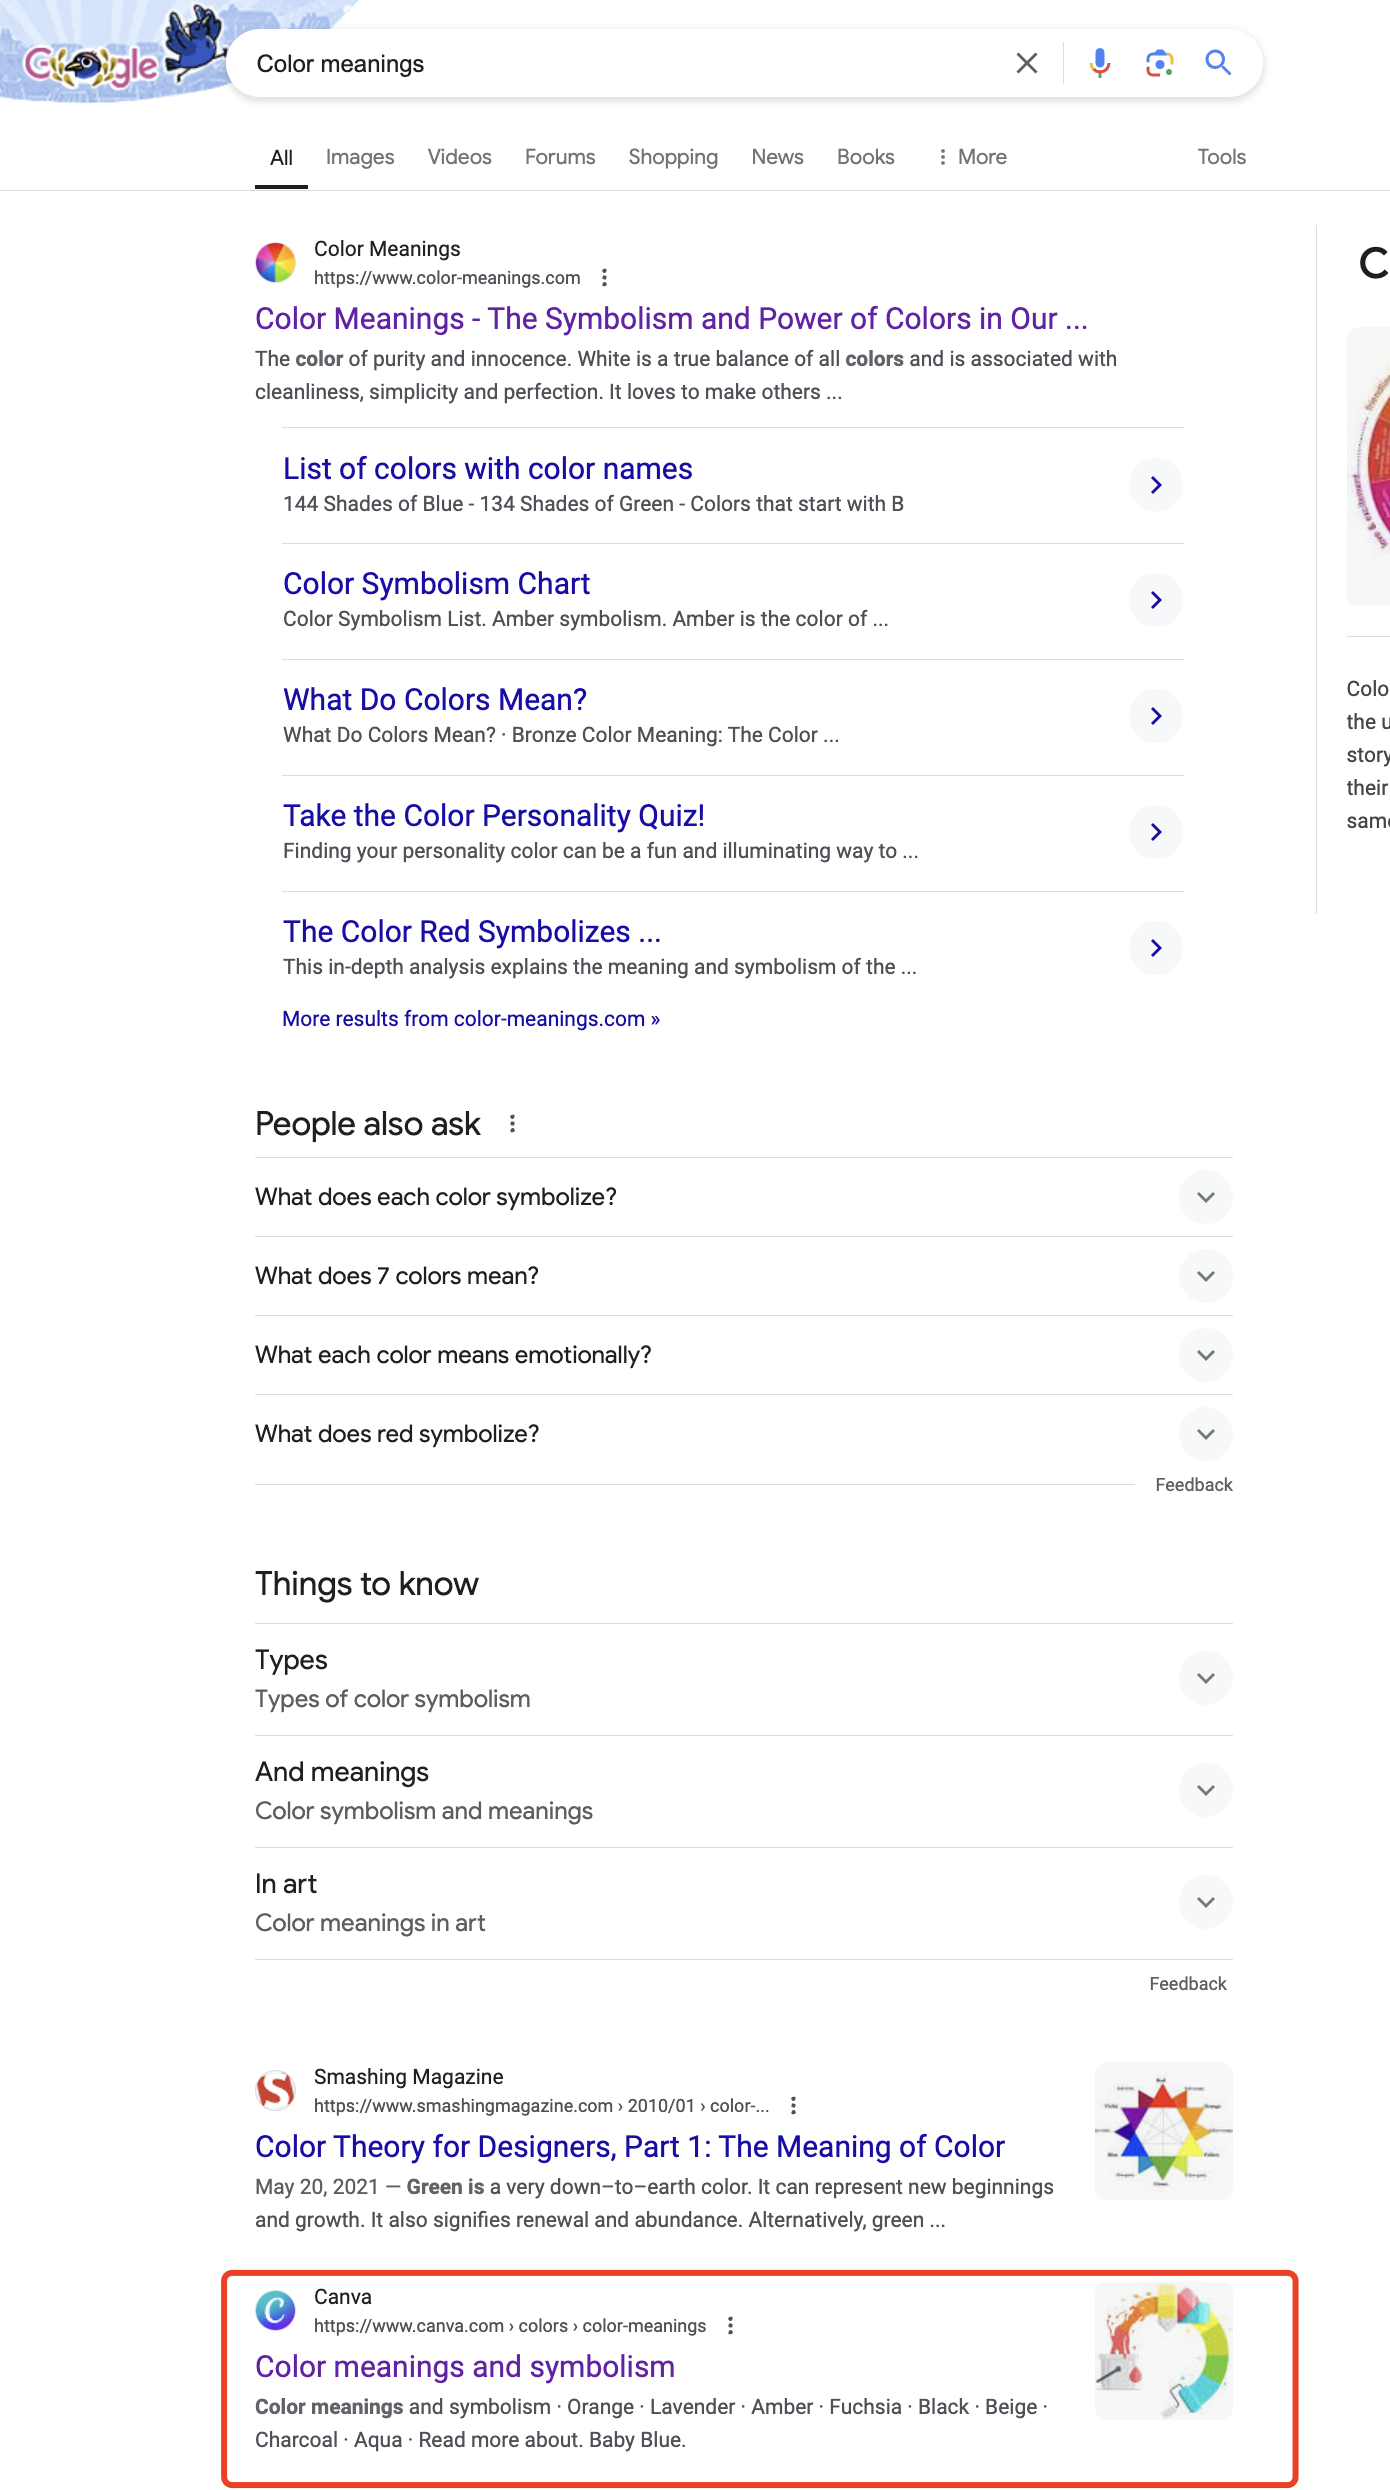Expand 'In art' color meanings section
1390x2490 pixels.
(744, 1903)
